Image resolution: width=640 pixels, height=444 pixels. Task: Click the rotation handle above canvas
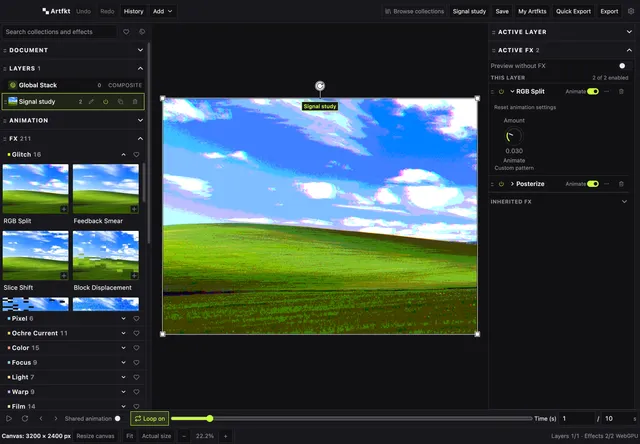[320, 86]
